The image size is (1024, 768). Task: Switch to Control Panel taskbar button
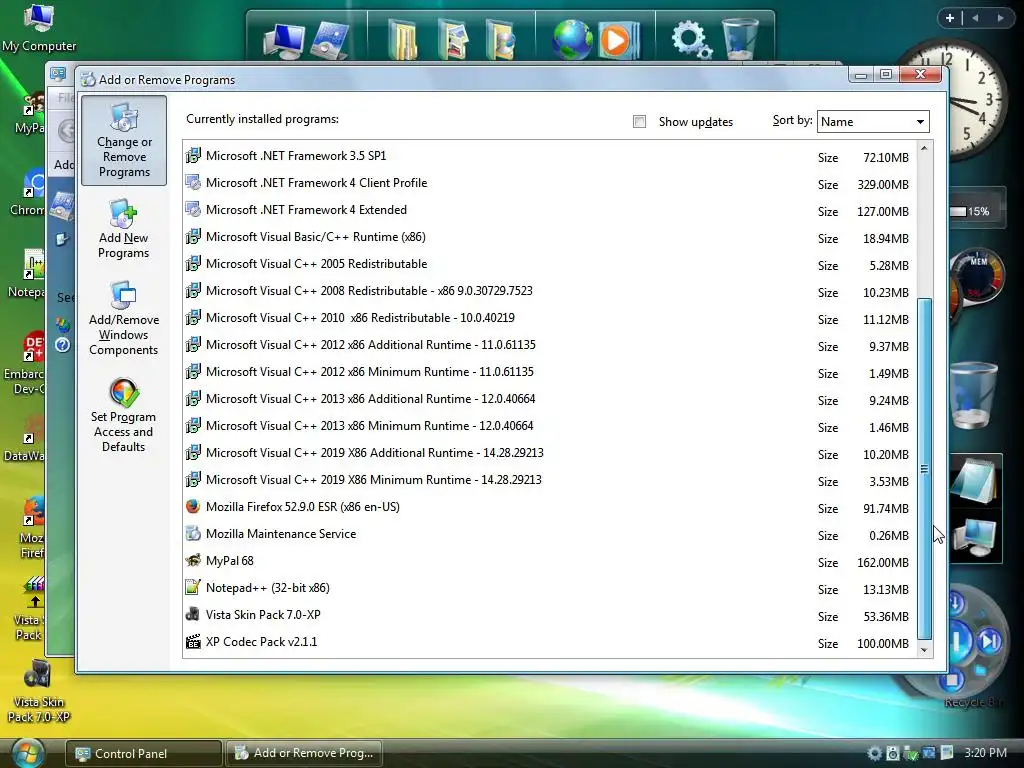click(x=143, y=754)
